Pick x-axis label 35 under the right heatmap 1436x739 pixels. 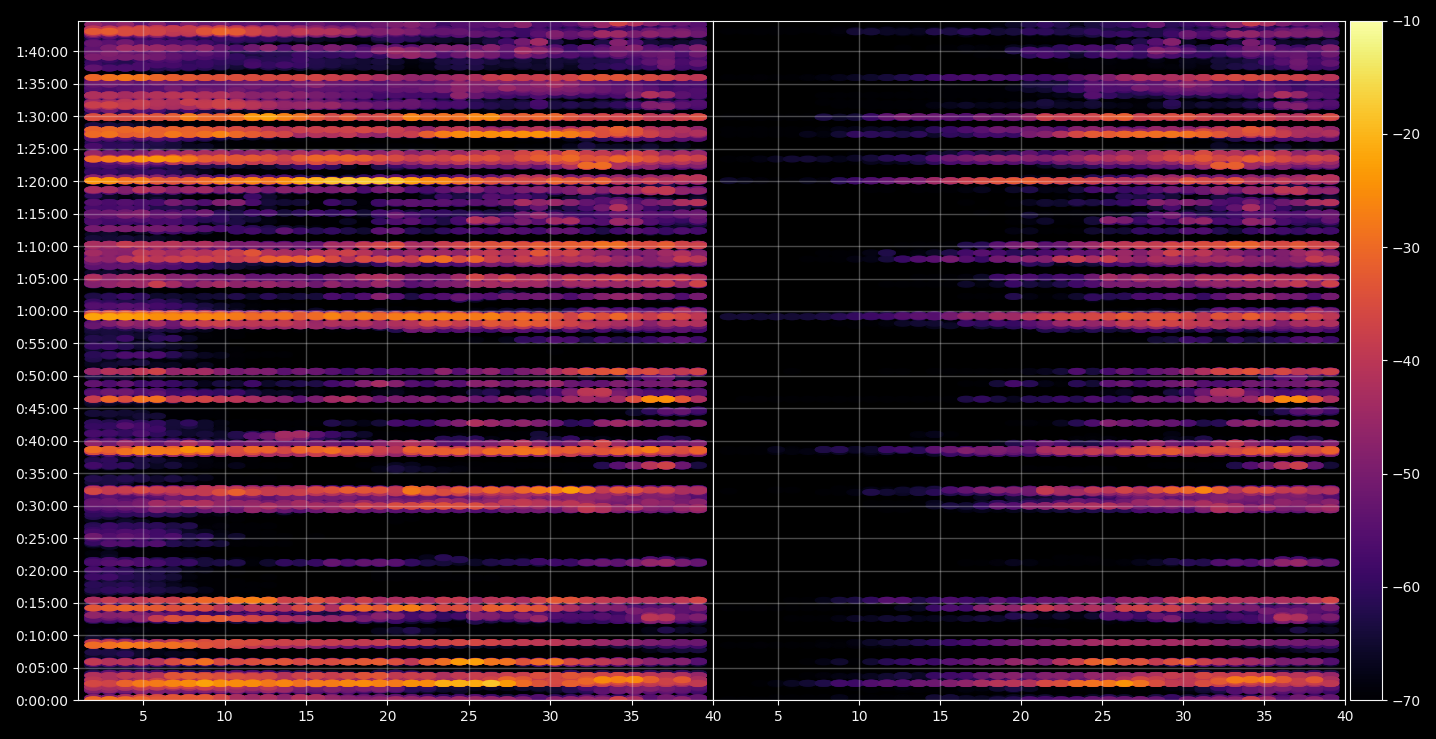1264,717
